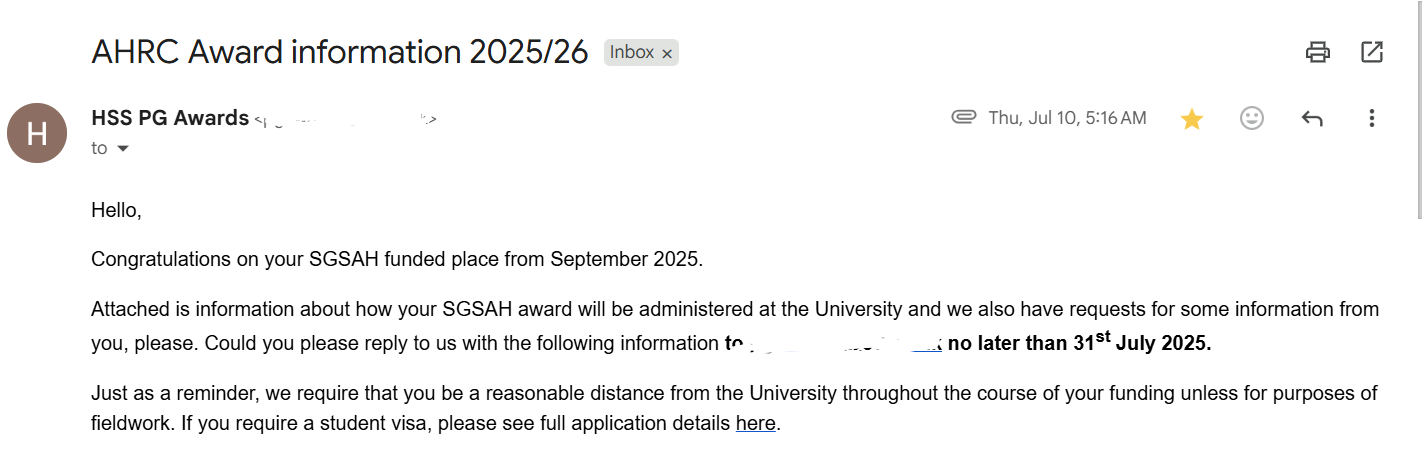
Task: Click the 'Congratulations on your SGSAH' sentence
Action: click(397, 259)
